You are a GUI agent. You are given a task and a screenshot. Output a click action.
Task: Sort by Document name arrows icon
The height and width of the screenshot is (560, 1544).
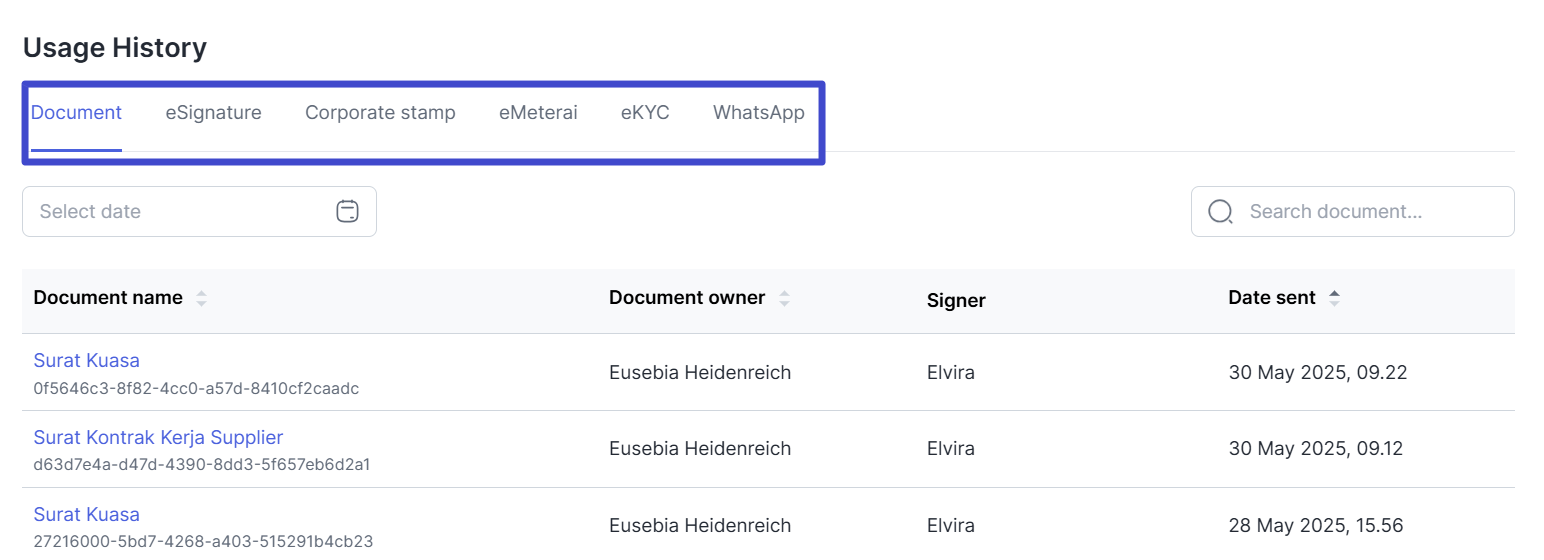201,298
